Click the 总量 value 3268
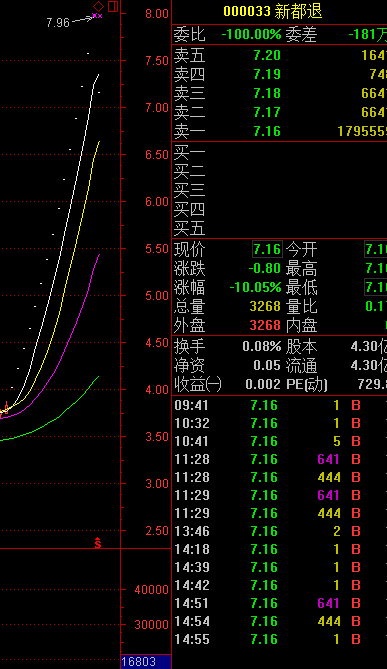The image size is (387, 669). point(265,306)
